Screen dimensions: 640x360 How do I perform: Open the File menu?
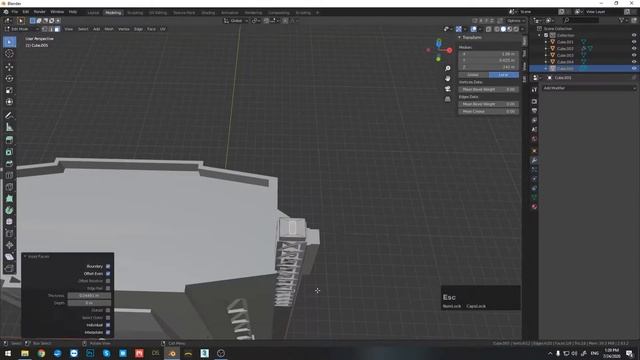15,12
